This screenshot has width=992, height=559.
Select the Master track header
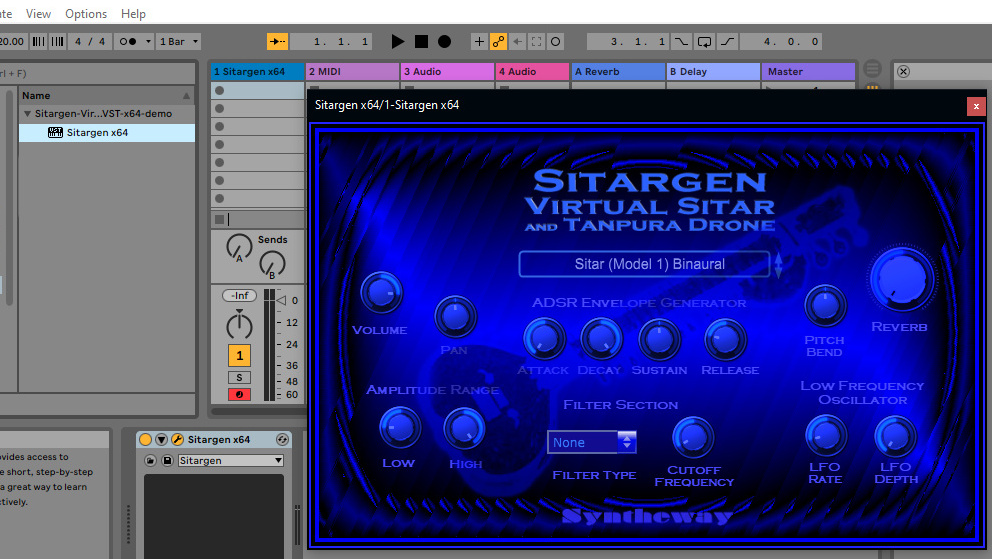[x=808, y=71]
